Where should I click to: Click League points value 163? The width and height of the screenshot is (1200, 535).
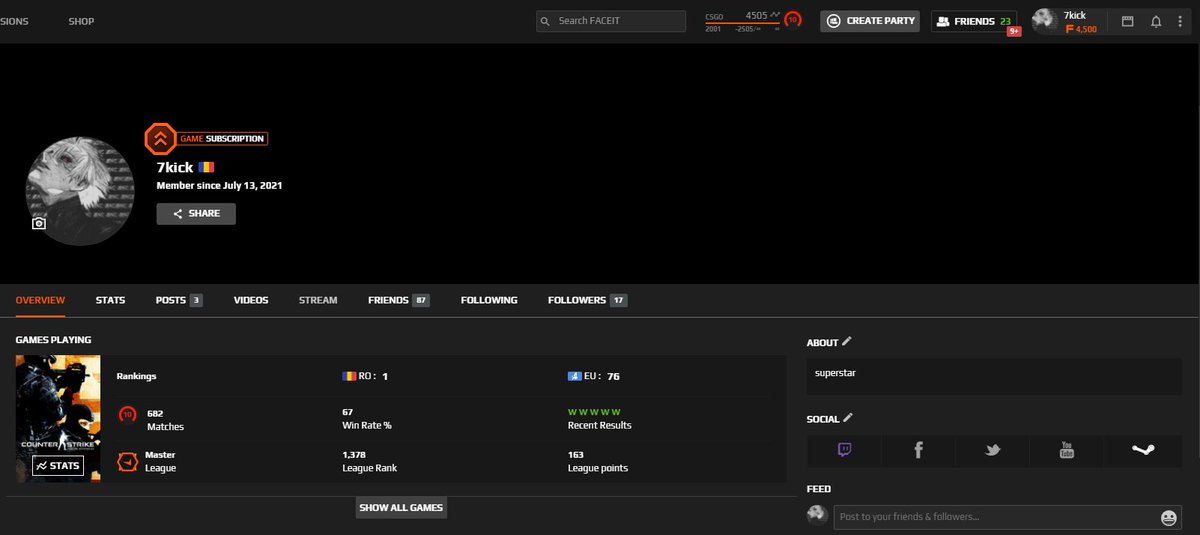(576, 455)
